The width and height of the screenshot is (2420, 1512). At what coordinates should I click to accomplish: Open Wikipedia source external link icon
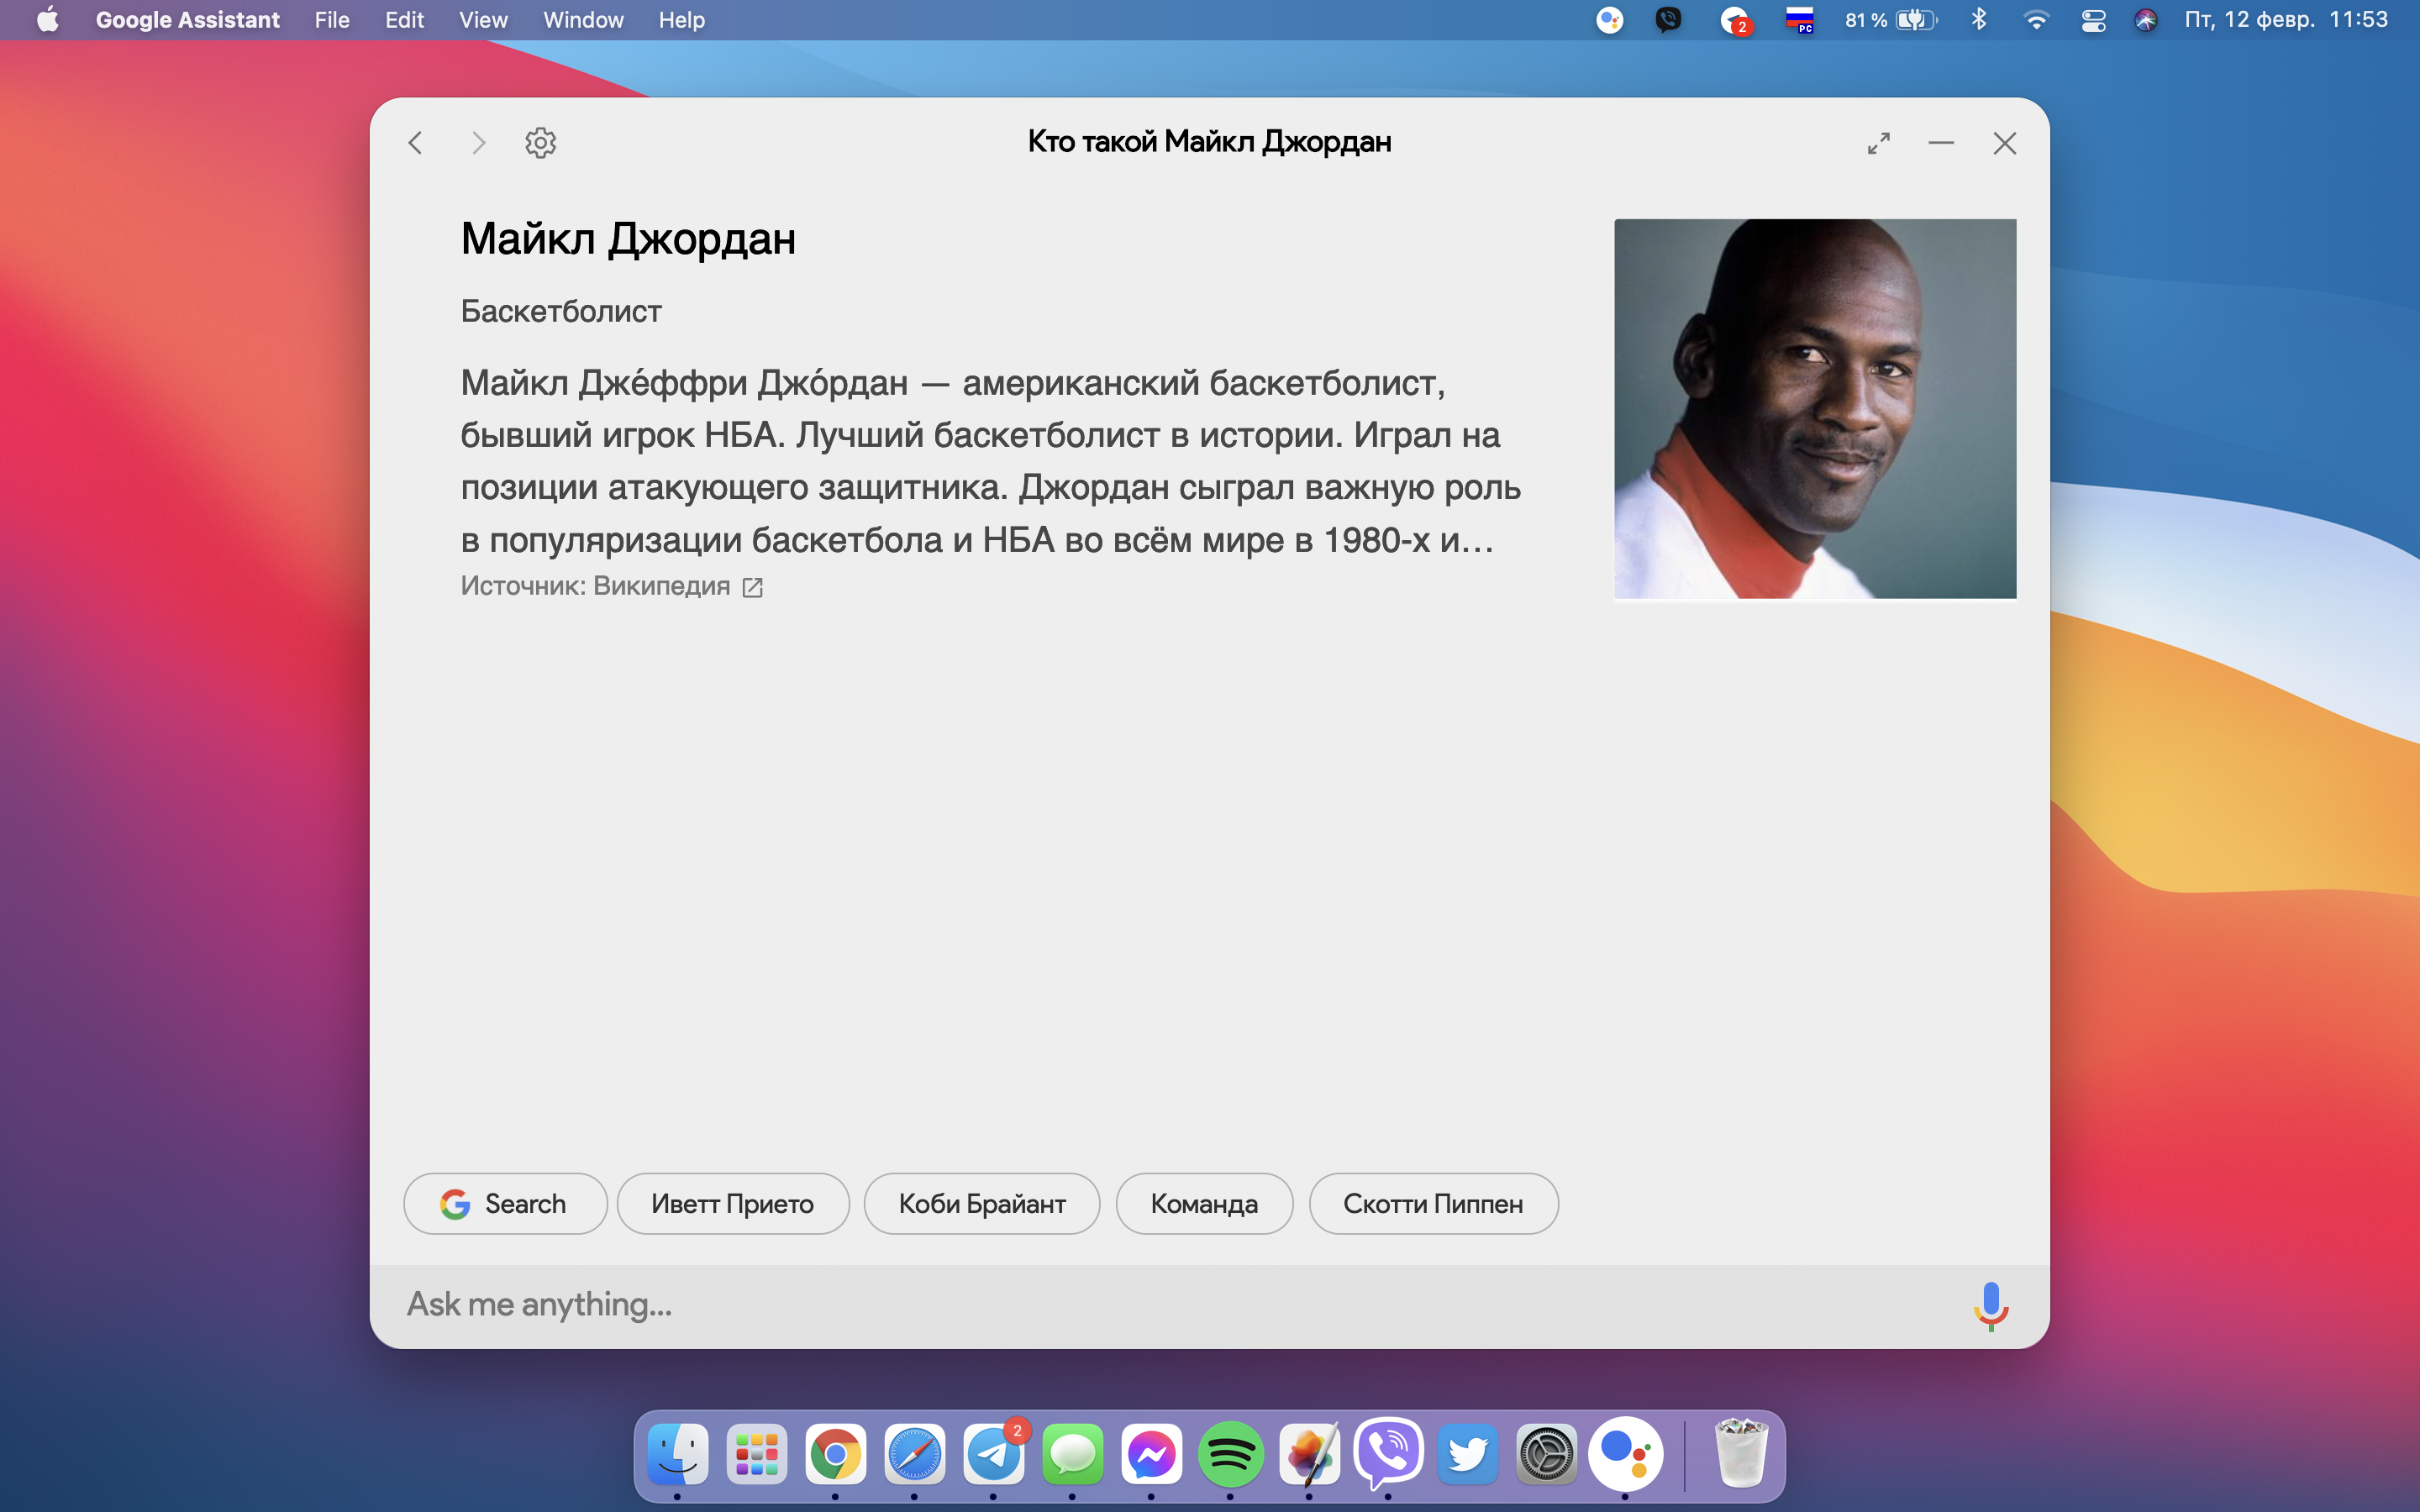[753, 588]
